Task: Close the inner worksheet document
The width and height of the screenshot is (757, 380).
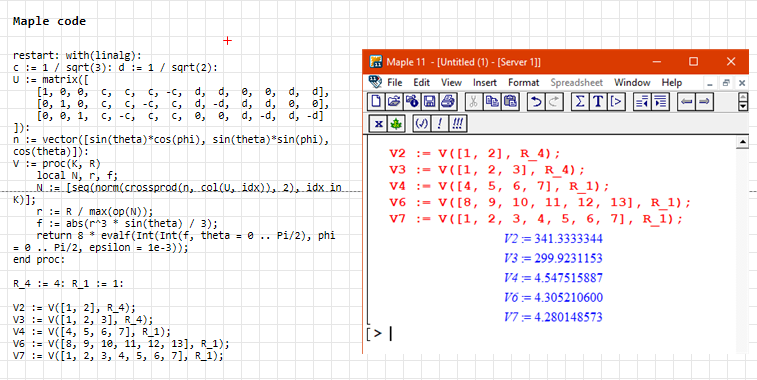Action: click(x=743, y=83)
